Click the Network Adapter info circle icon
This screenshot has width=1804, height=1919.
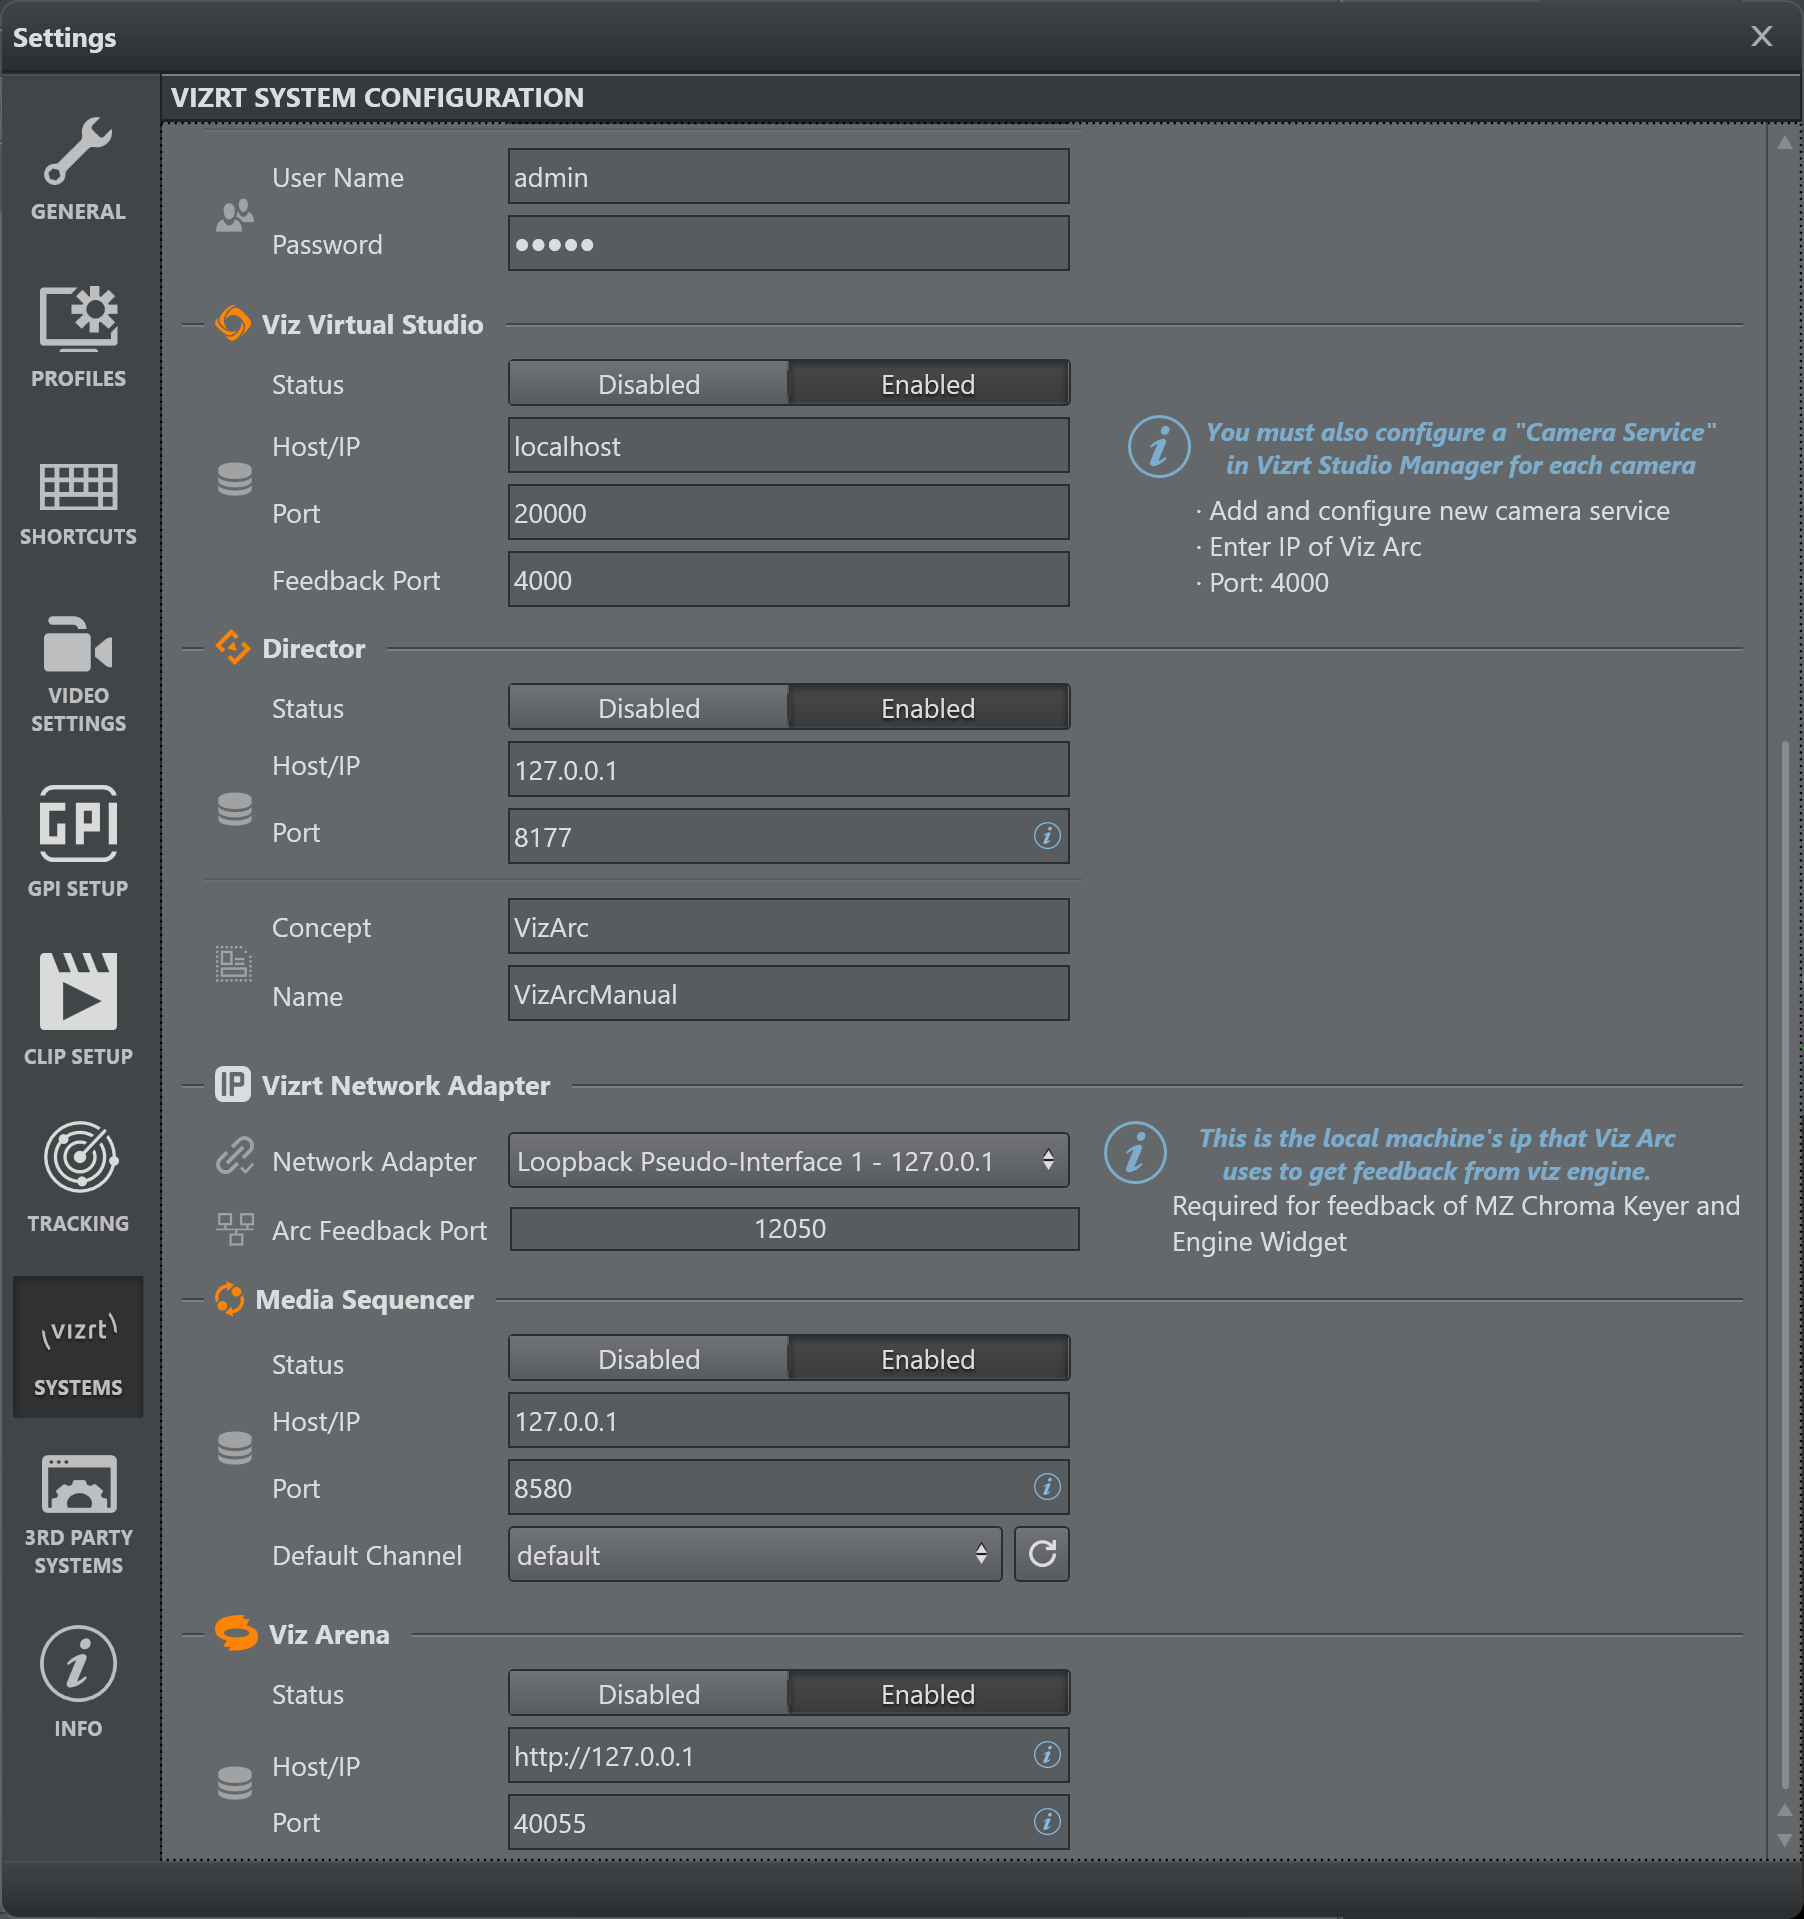1135,1153
